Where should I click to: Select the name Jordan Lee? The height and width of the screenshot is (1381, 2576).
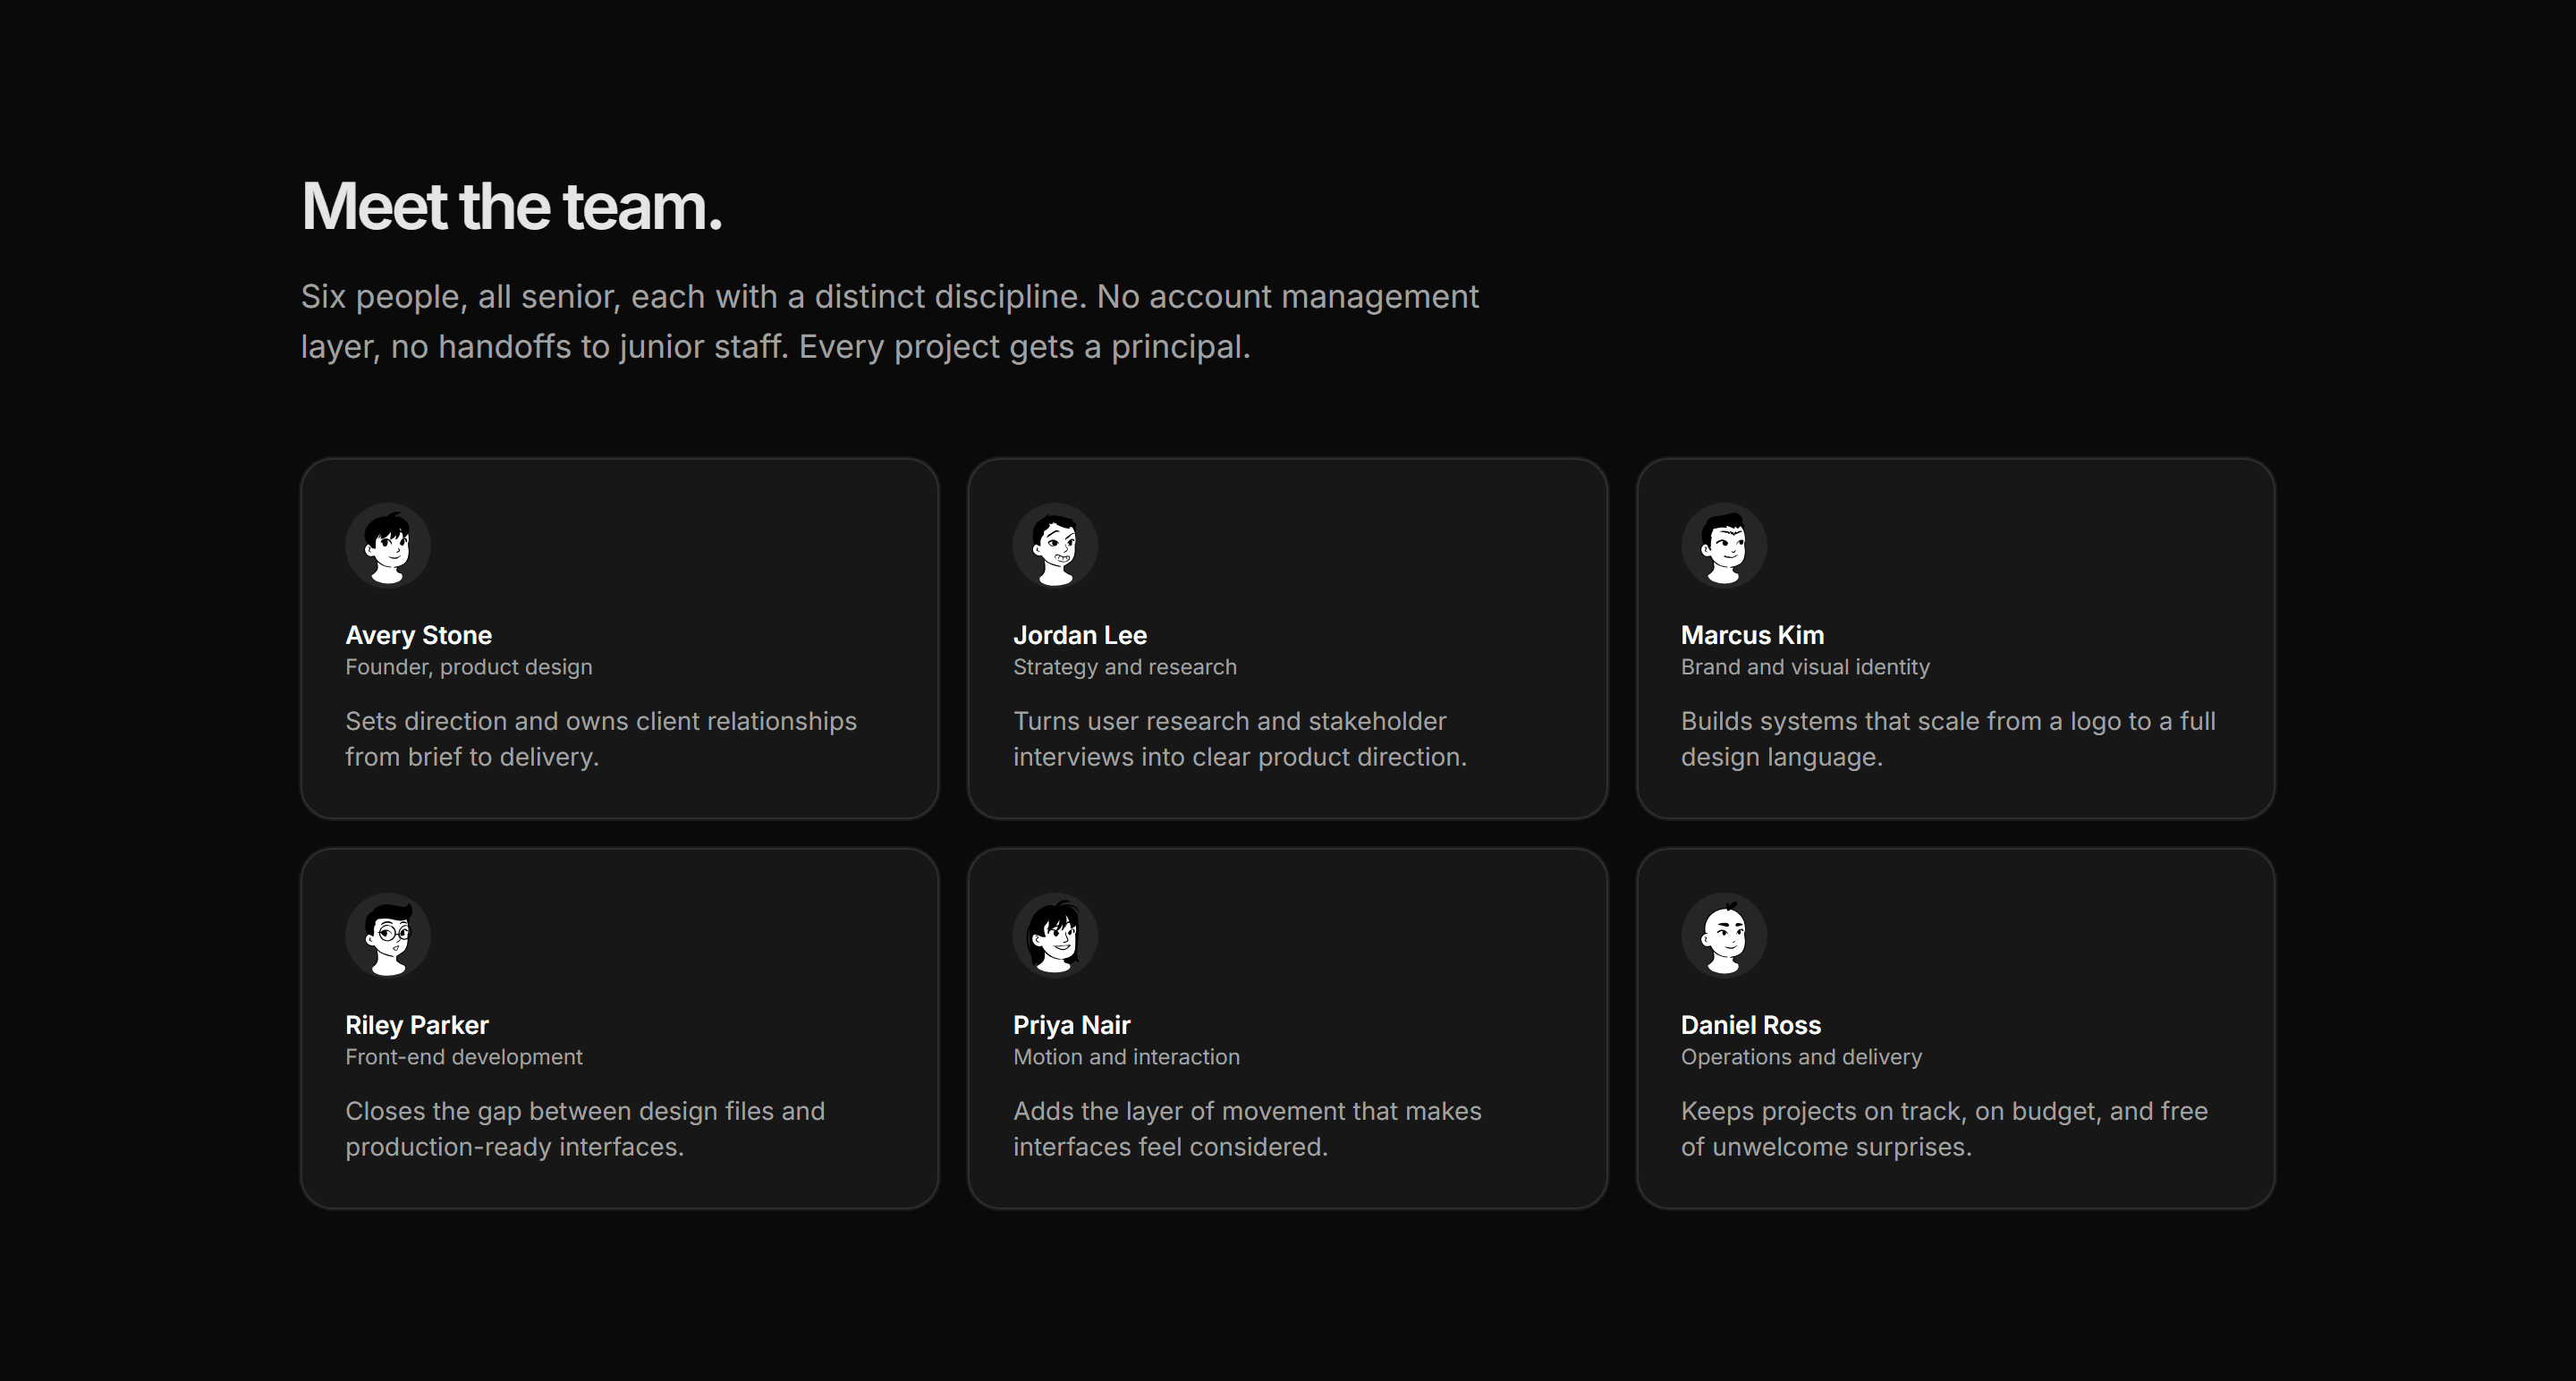1080,635
